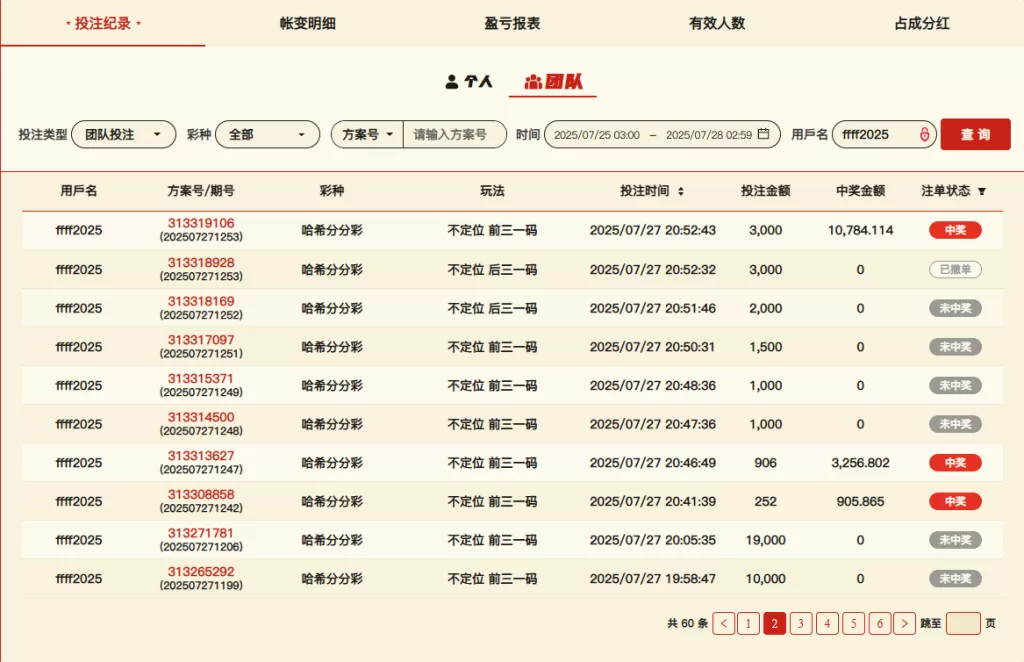Open plan number 313315371
The width and height of the screenshot is (1024, 662).
(x=201, y=378)
